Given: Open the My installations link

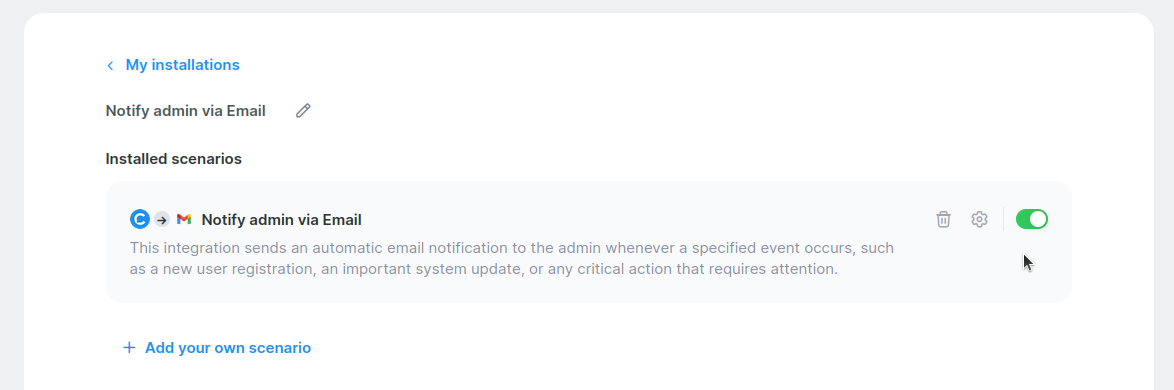Looking at the screenshot, I should 183,65.
